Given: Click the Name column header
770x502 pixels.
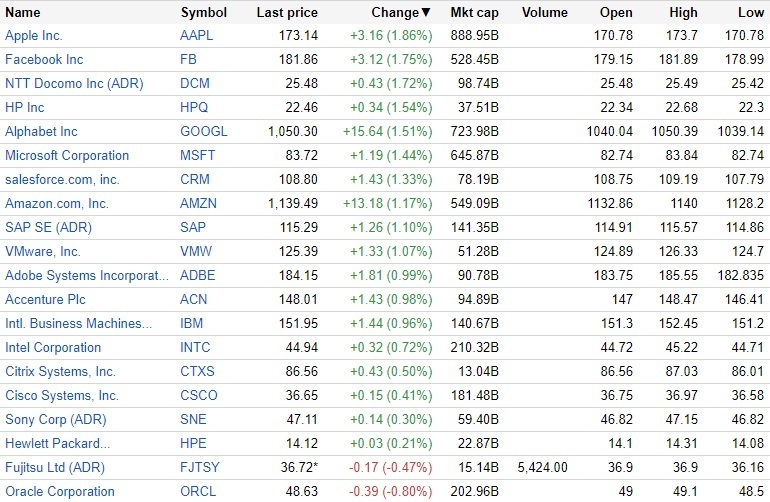Looking at the screenshot, I should (x=24, y=13).
